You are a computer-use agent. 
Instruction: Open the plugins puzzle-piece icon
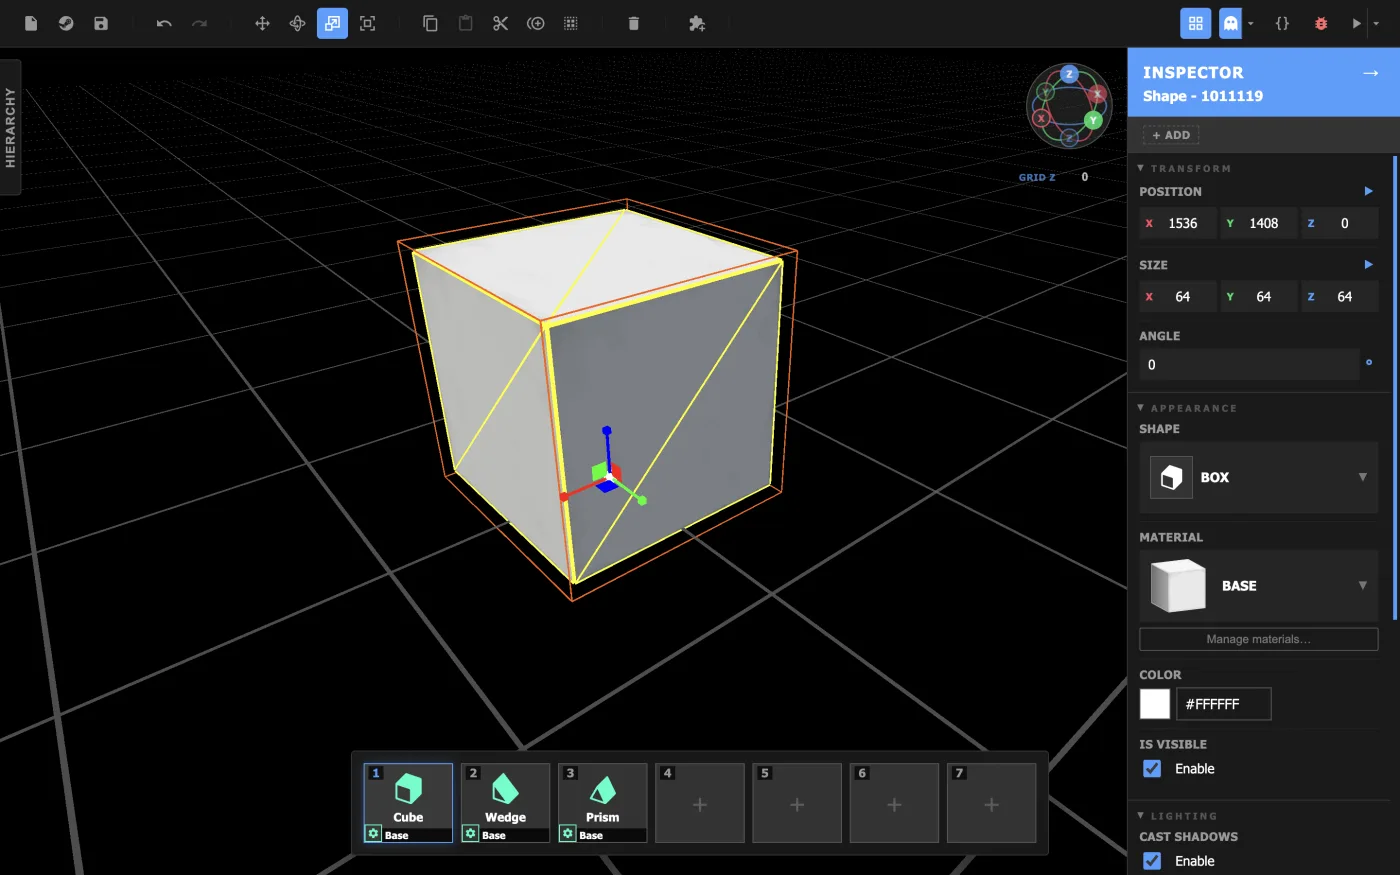click(x=697, y=23)
